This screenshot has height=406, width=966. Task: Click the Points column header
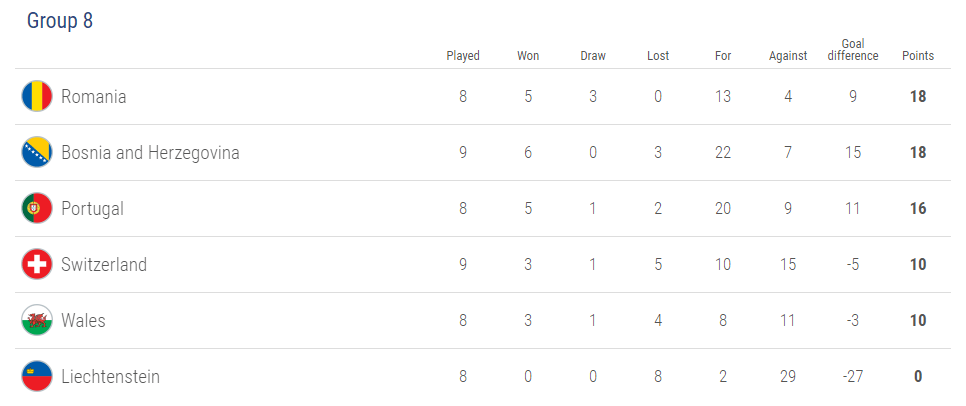click(x=917, y=56)
